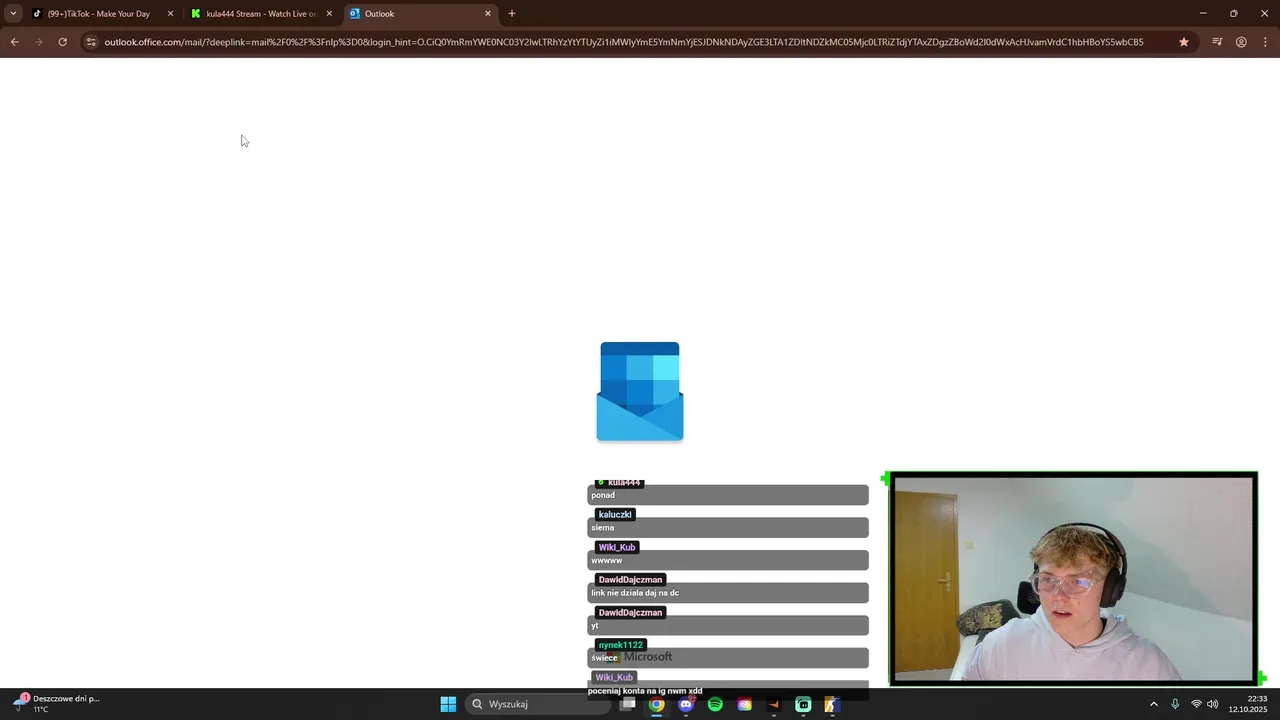Click the Wyszukaj taskbar search box
This screenshot has height=720, width=1280.
(538, 704)
